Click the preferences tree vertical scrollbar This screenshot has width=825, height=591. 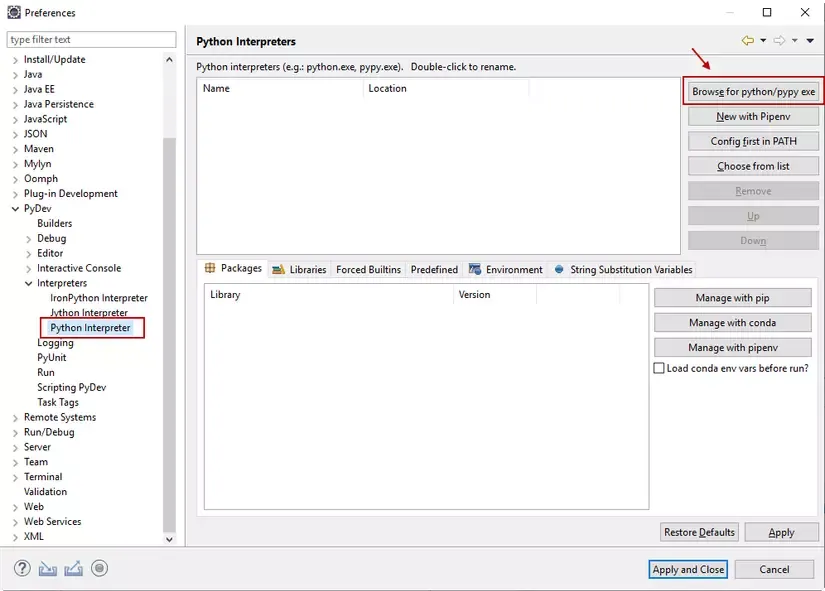tap(169, 300)
